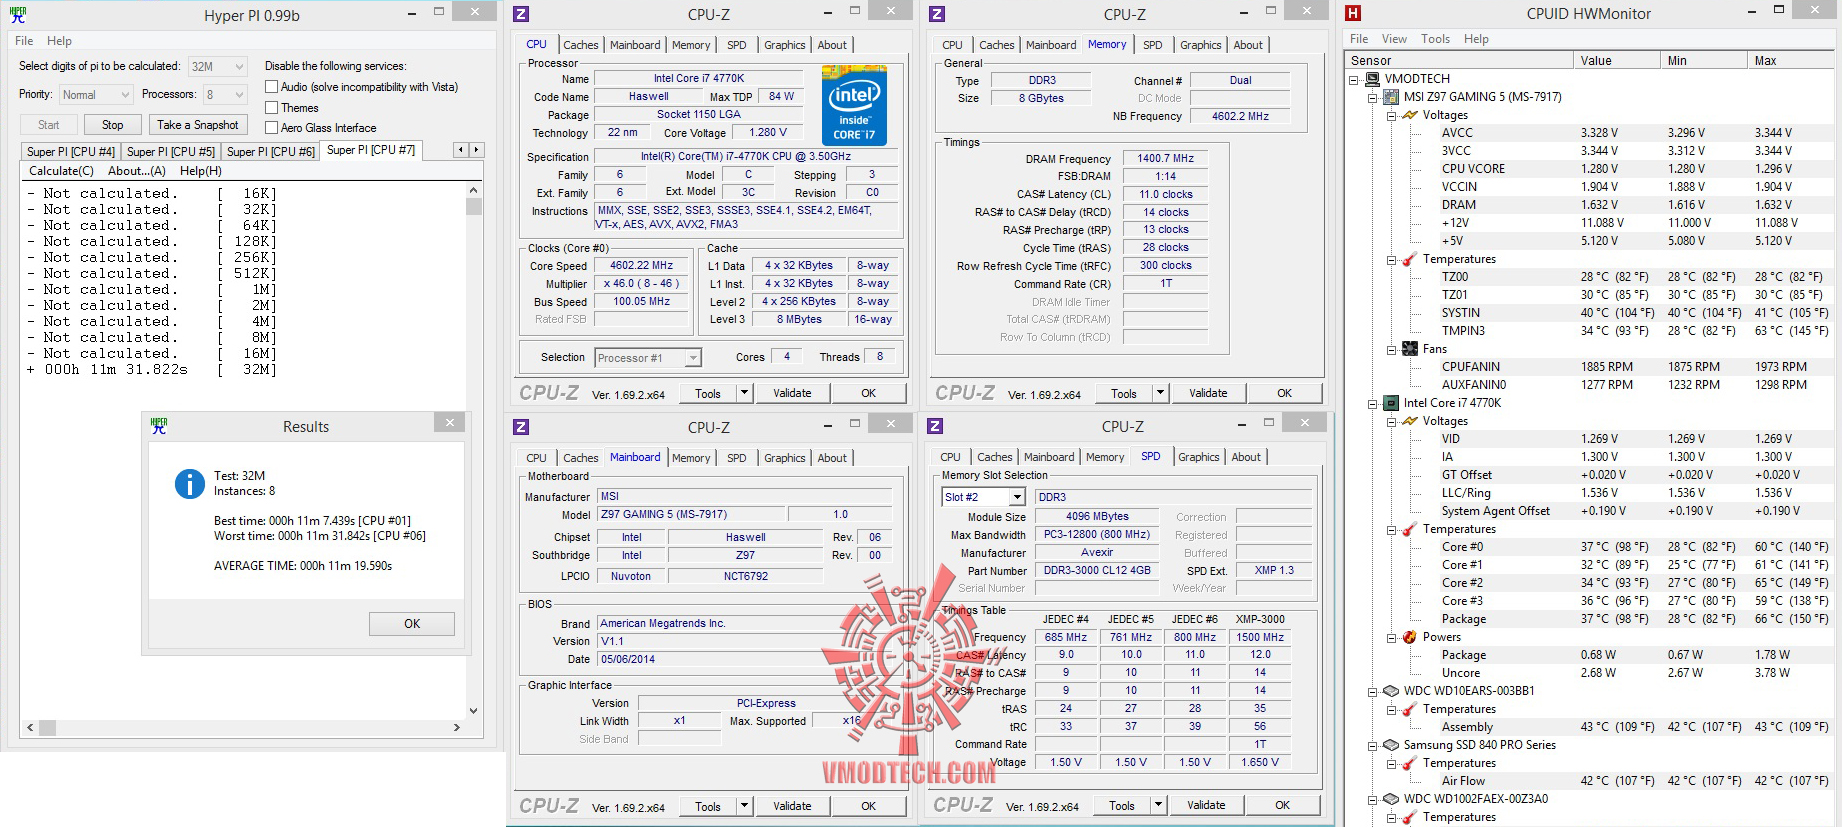This screenshot has width=1842, height=827.
Task: Enable the Audio (solve incompatibility with Vista) checkbox
Action: [x=271, y=87]
